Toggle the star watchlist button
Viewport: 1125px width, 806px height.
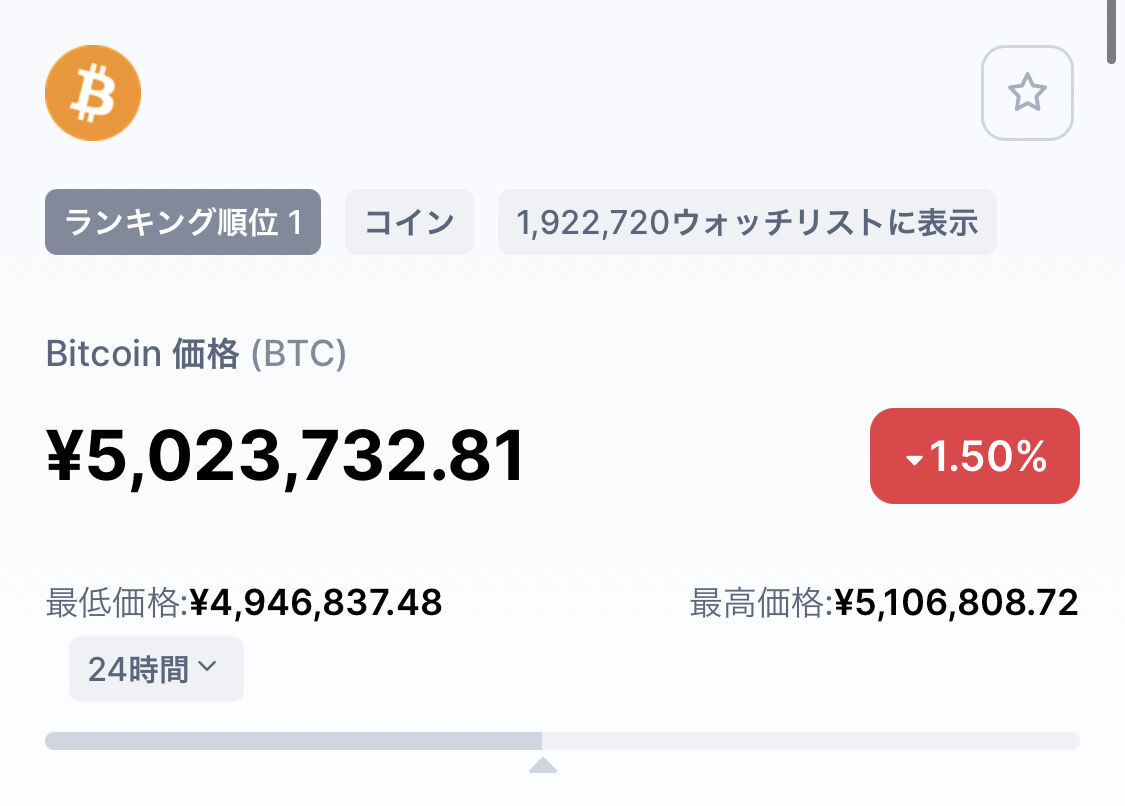tap(1027, 93)
